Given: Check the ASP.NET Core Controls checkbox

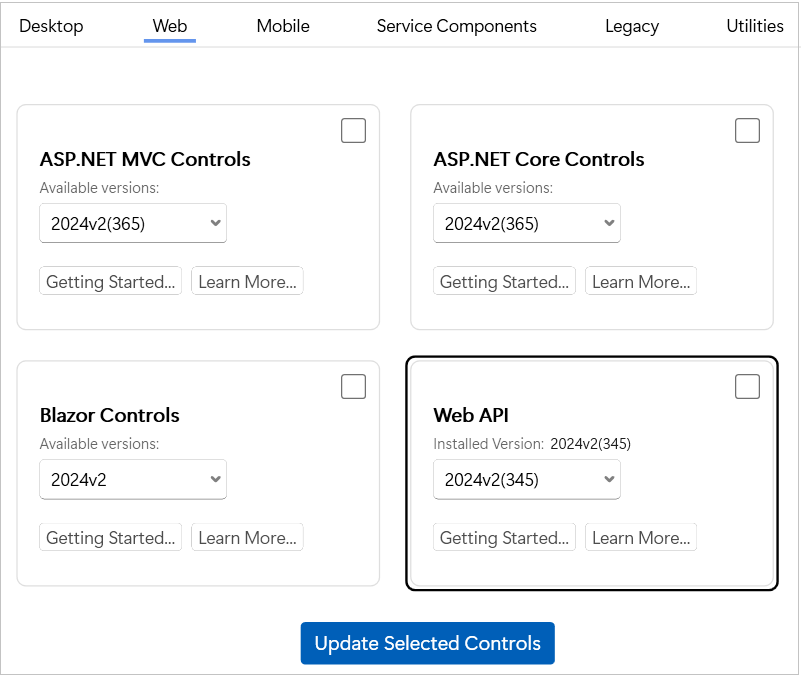Looking at the screenshot, I should [x=747, y=131].
